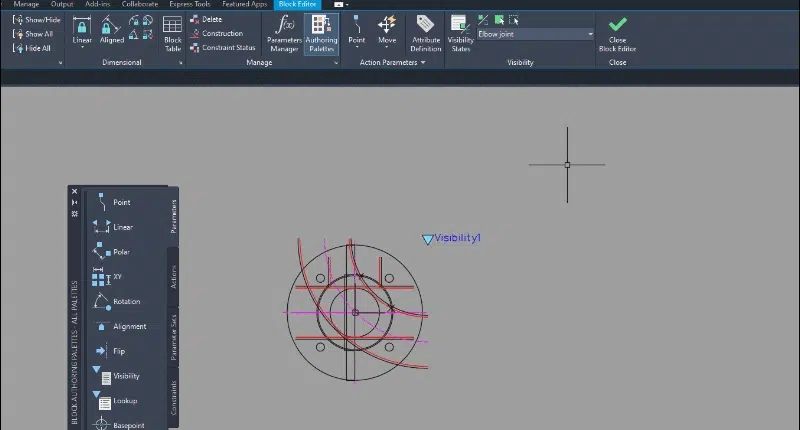Viewport: 800px width, 430px height.
Task: Switch to the Output ribbon tab
Action: 62,4
